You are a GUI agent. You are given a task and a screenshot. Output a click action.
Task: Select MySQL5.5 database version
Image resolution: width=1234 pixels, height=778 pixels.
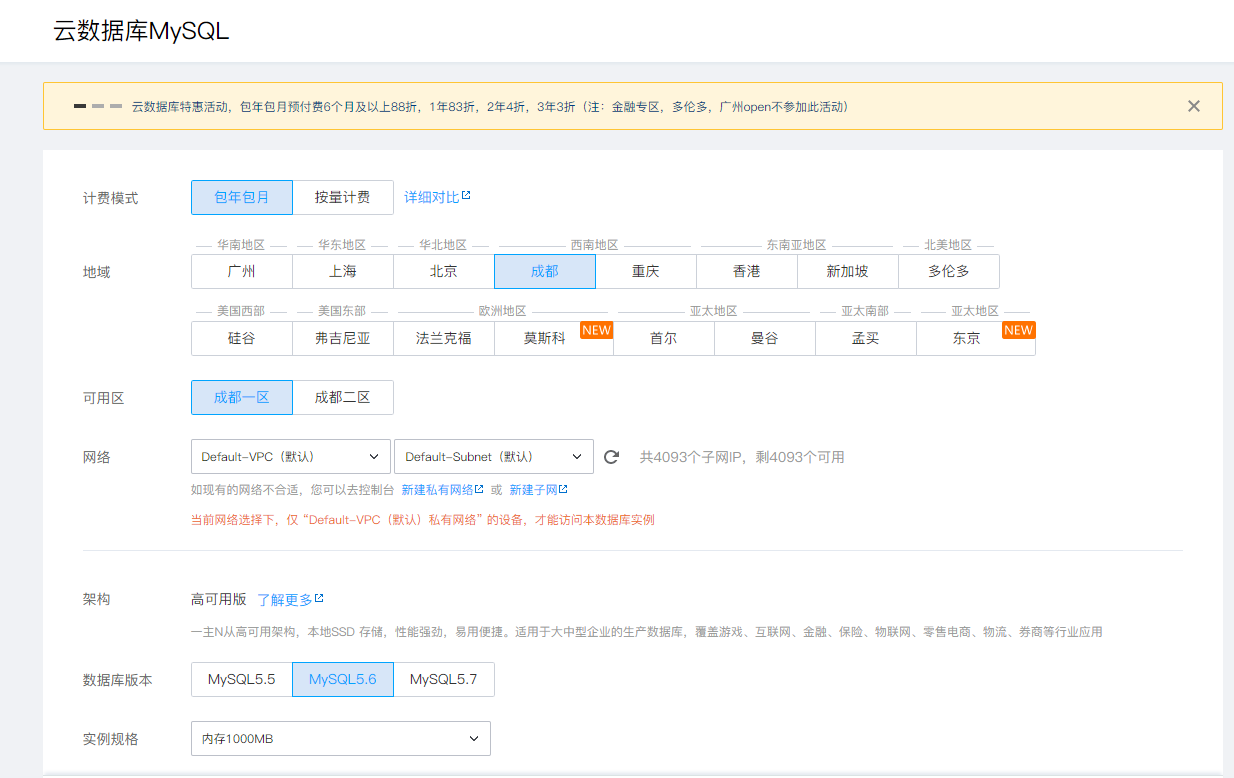(x=242, y=679)
